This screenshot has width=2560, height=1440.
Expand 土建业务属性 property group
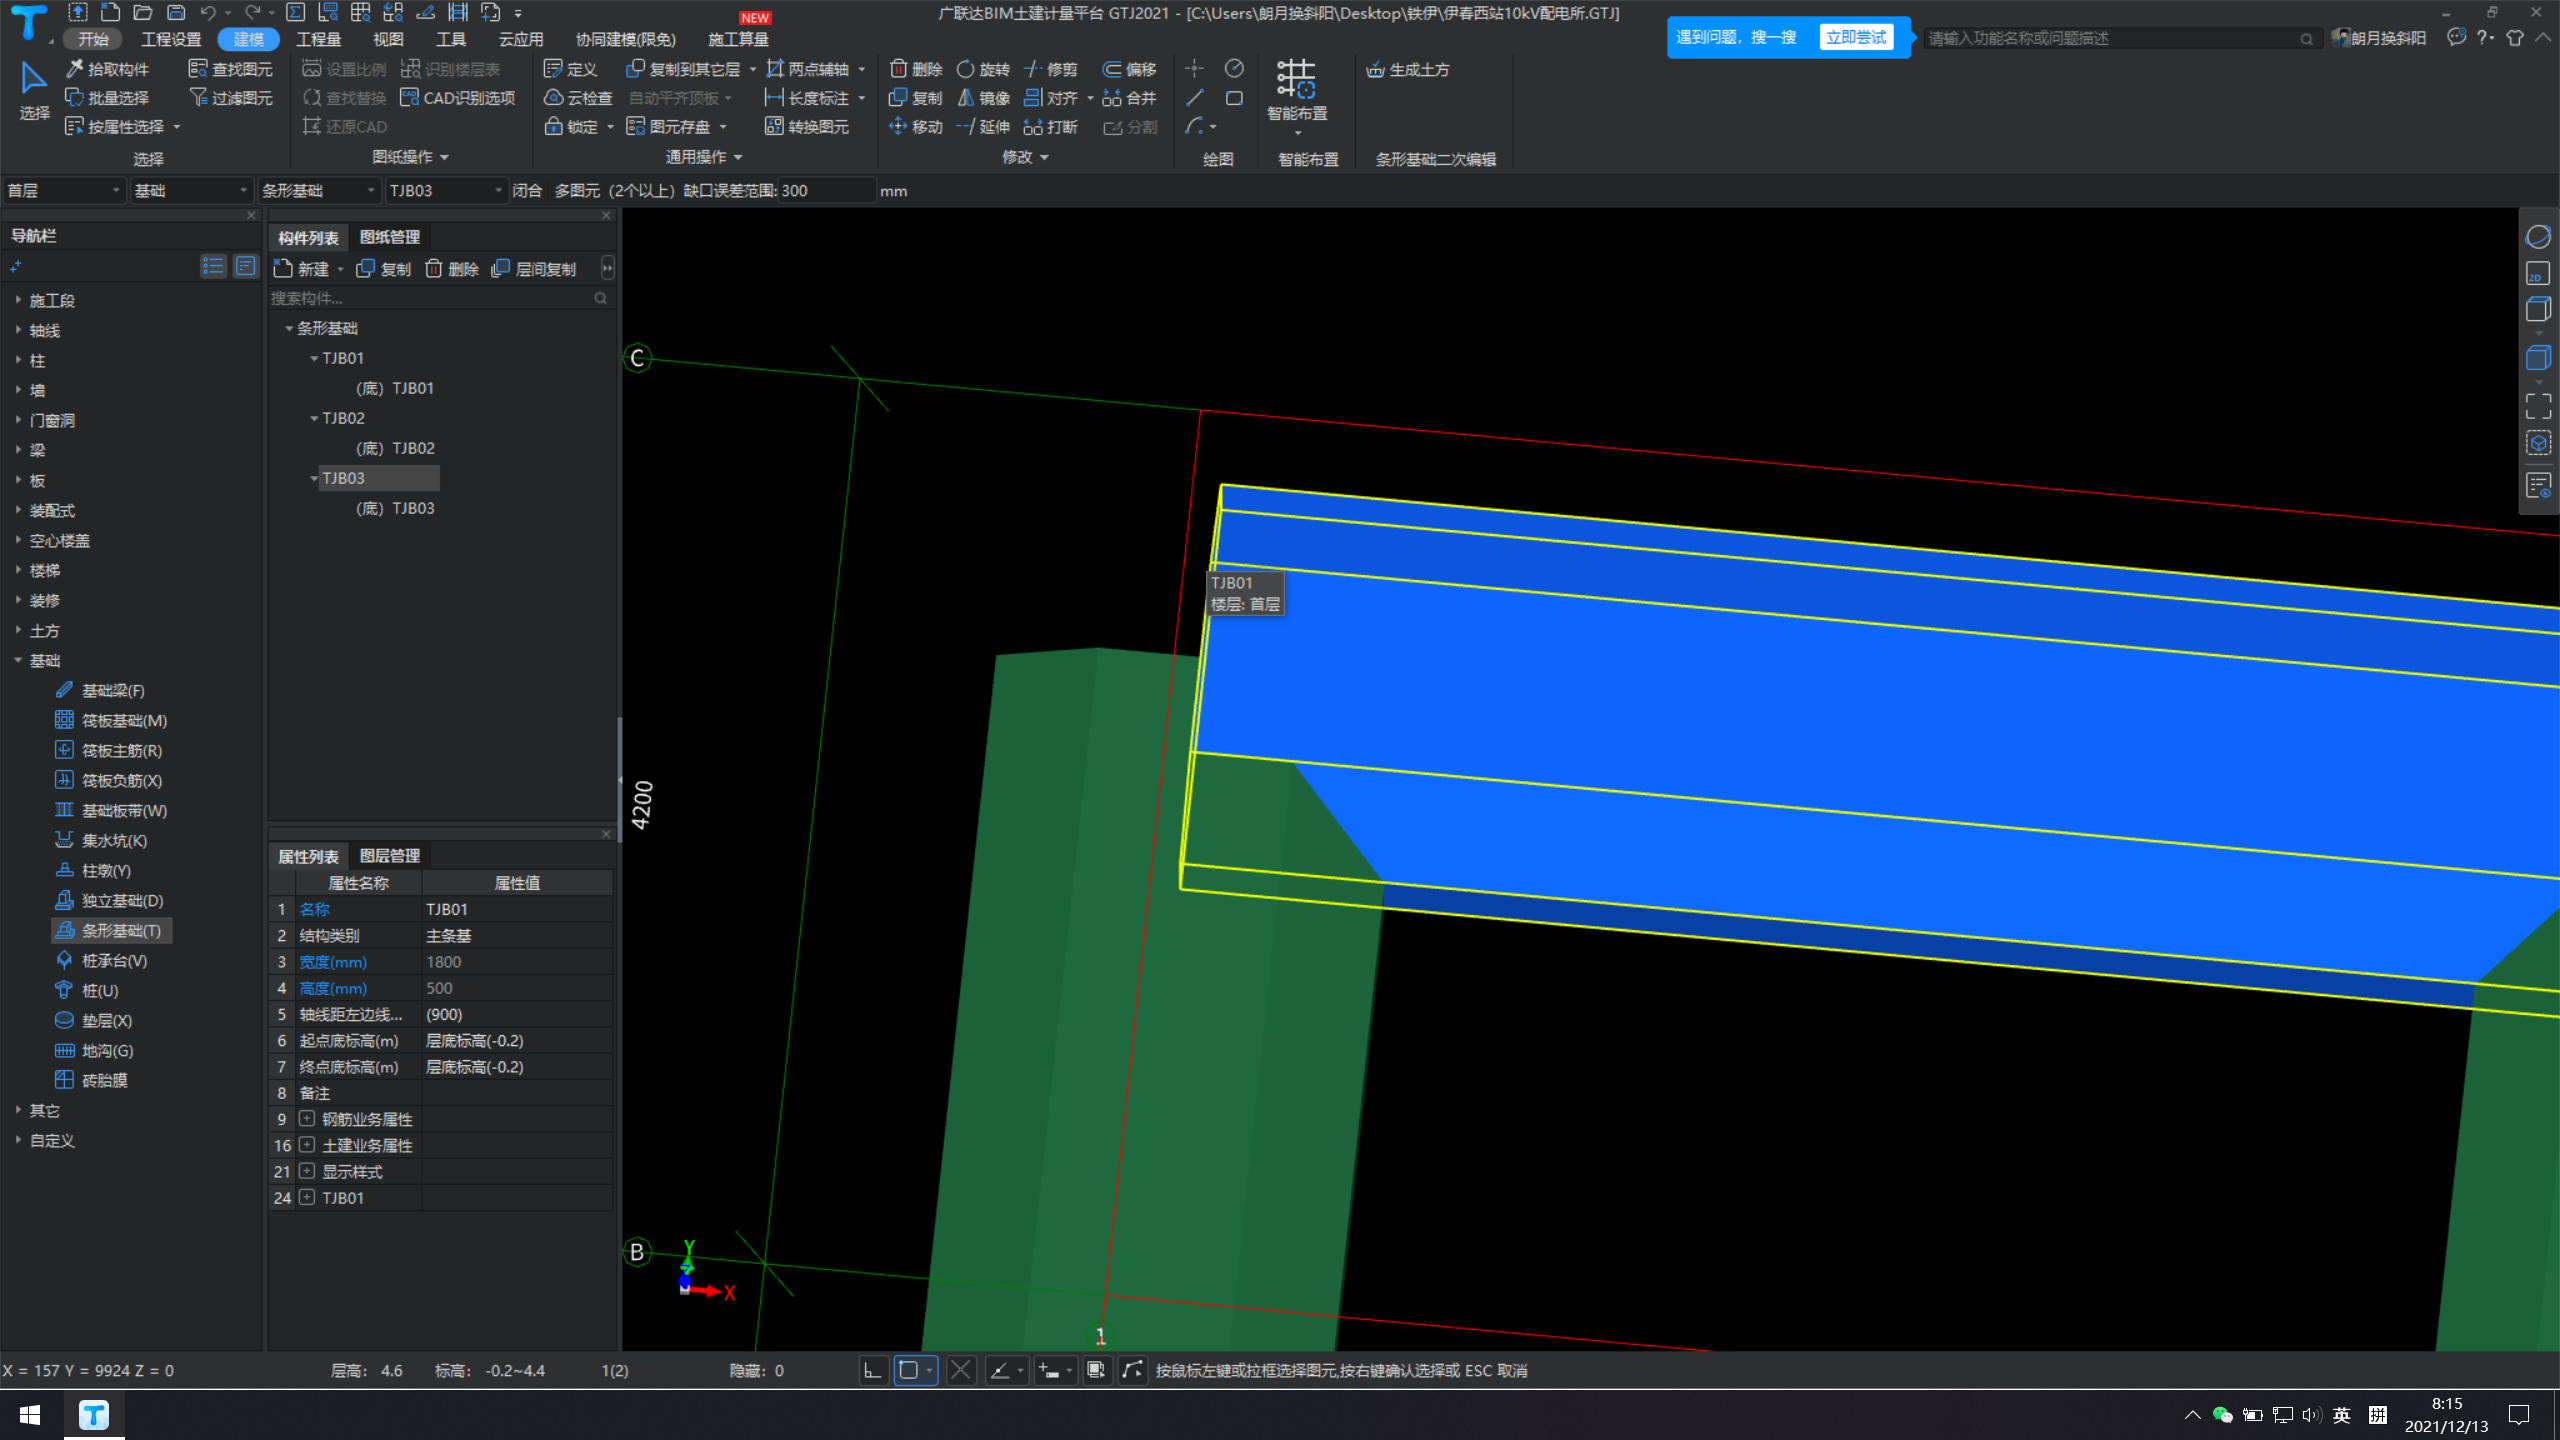(x=307, y=1145)
